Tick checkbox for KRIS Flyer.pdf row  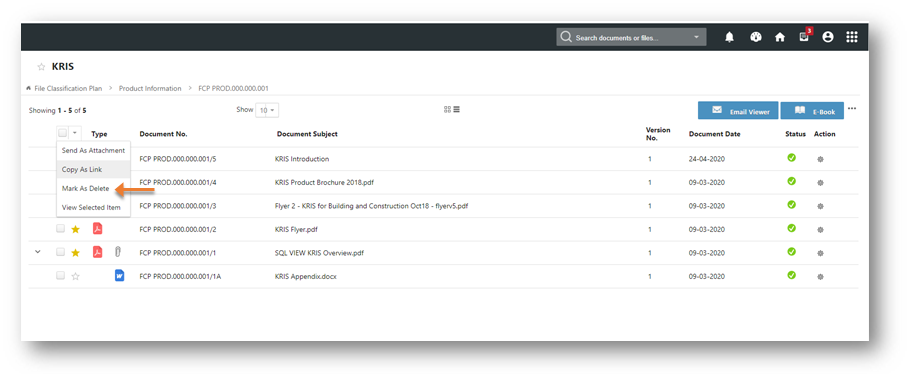click(60, 229)
